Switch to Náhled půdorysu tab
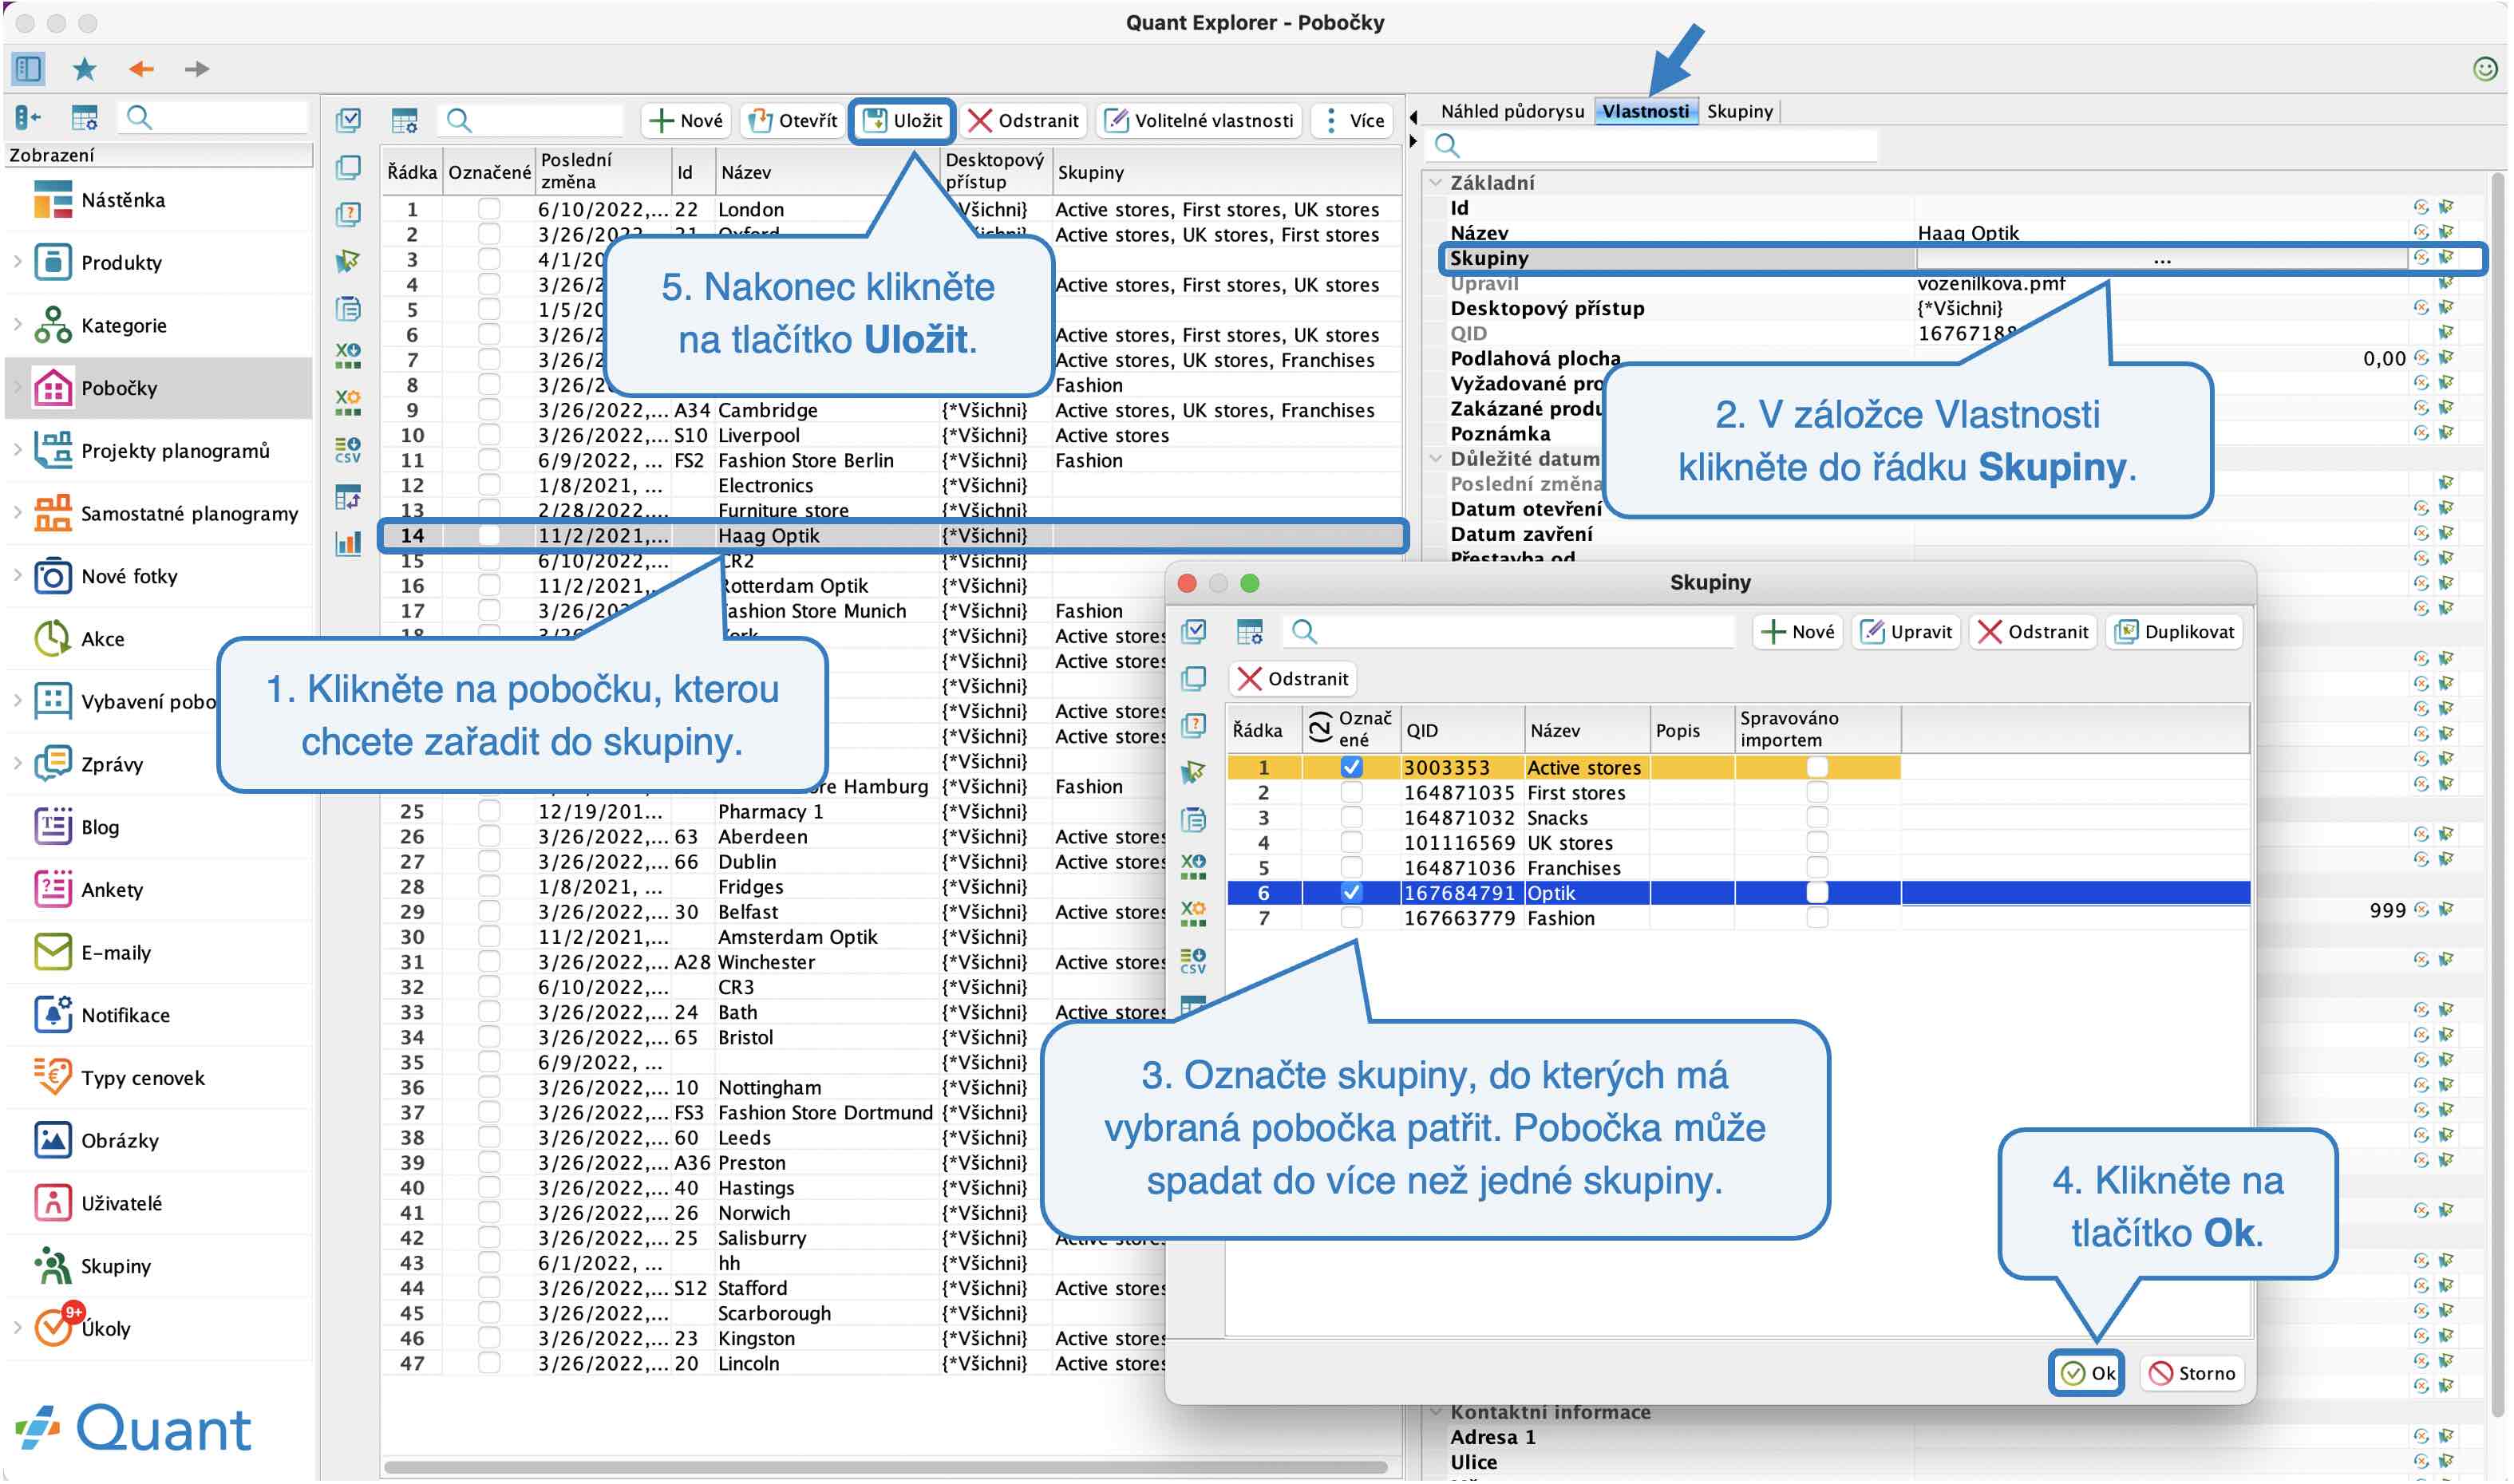2514x1484 pixels. 1513,112
